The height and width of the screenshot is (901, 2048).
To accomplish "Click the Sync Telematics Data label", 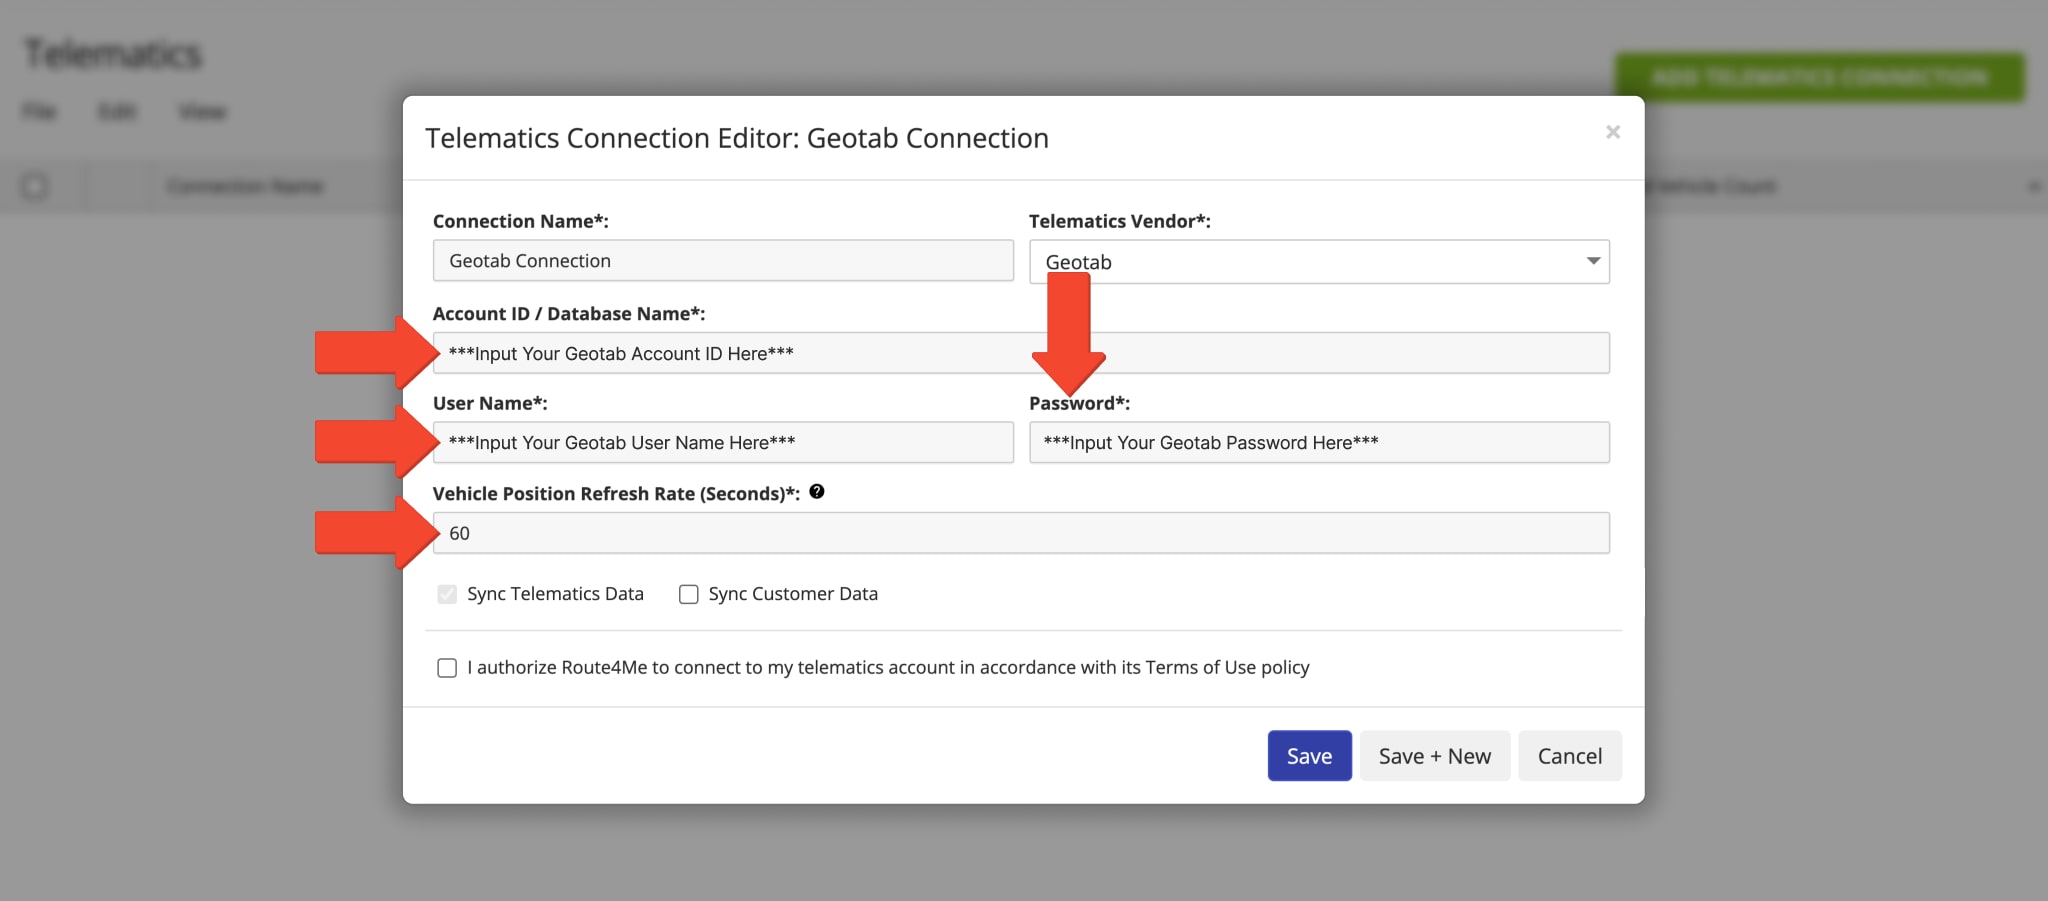I will [x=555, y=594].
